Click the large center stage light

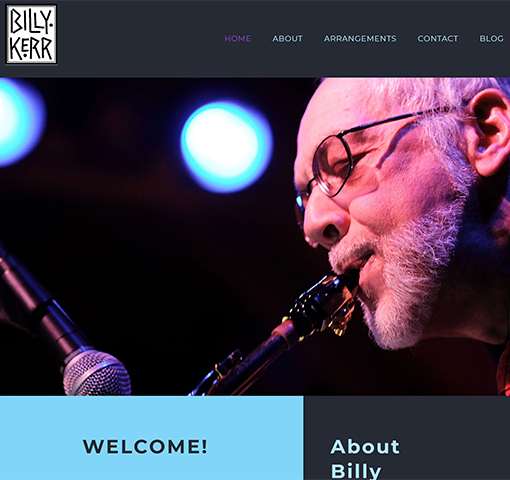tap(227, 147)
